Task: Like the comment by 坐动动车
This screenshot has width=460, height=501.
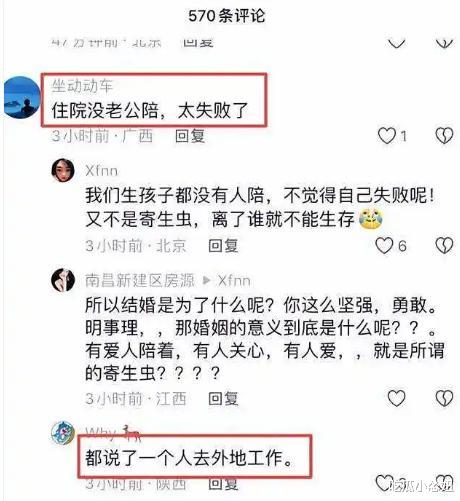Action: click(387, 136)
